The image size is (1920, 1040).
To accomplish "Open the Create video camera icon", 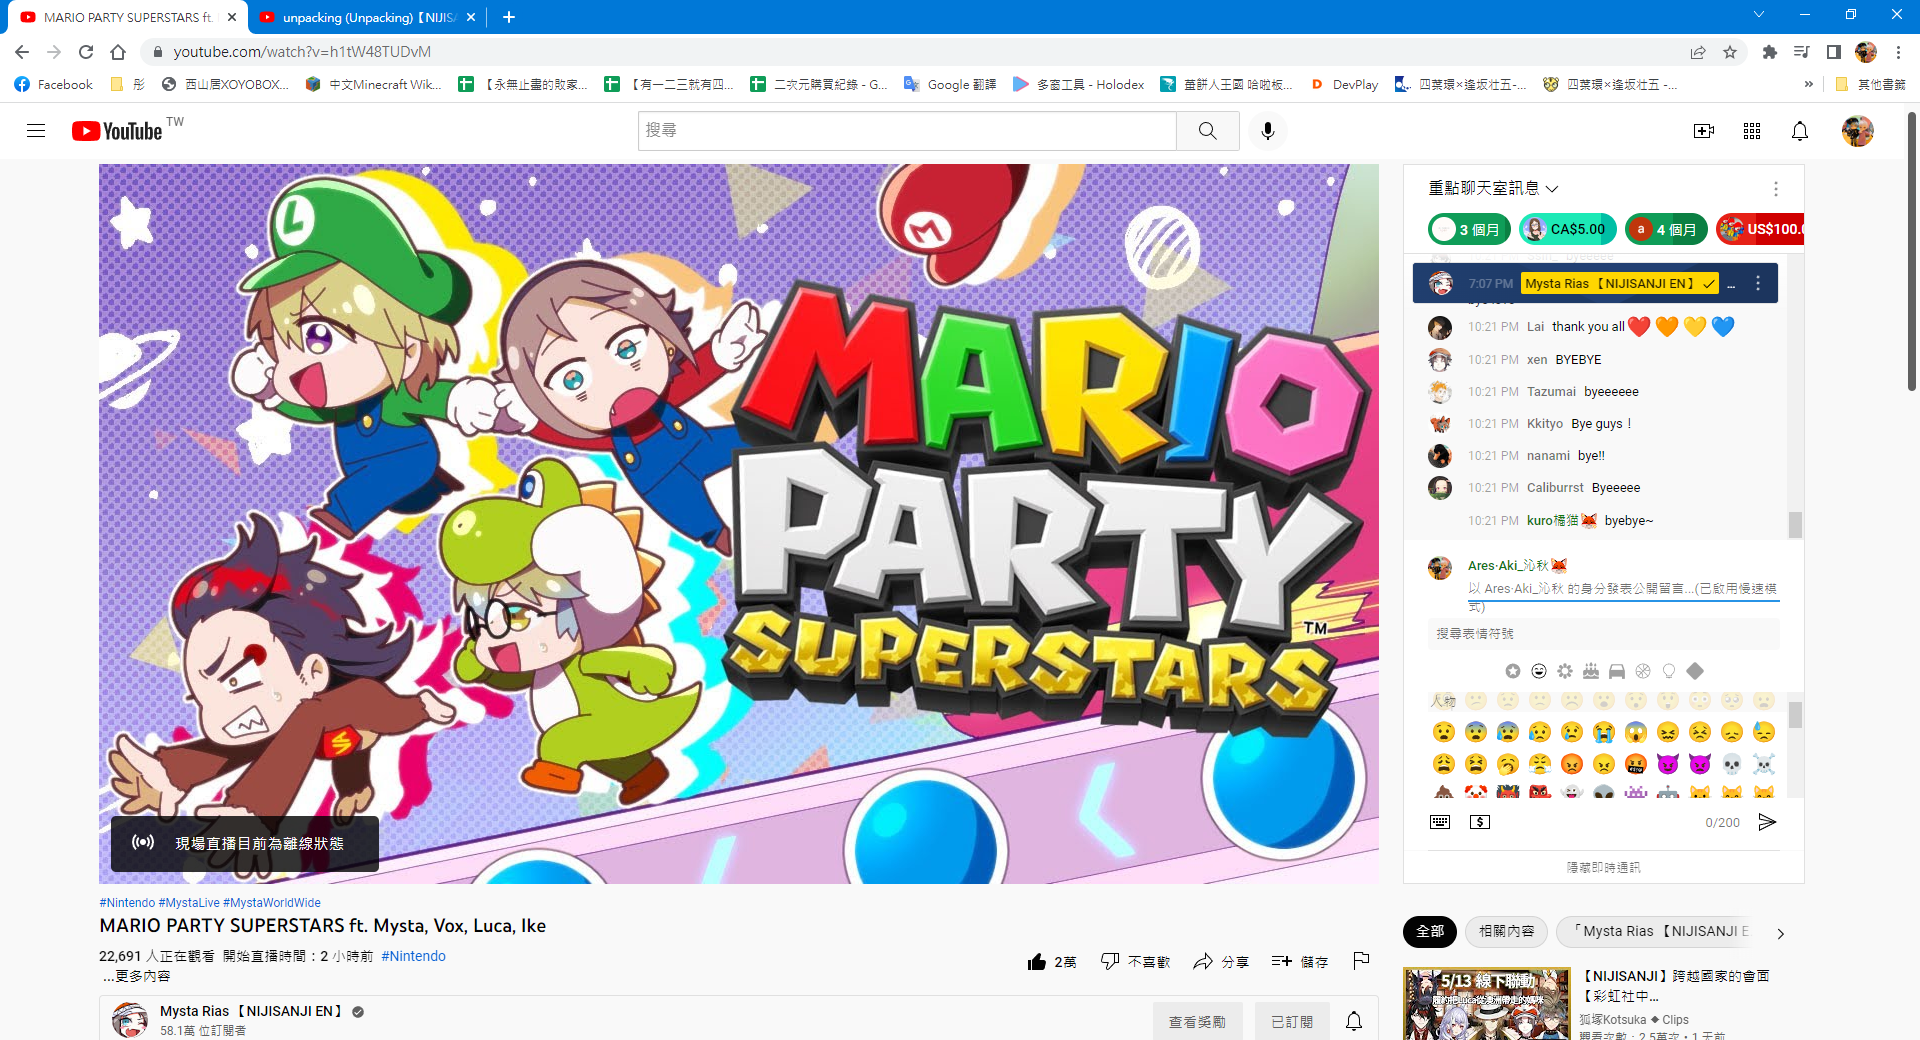I will [1704, 131].
